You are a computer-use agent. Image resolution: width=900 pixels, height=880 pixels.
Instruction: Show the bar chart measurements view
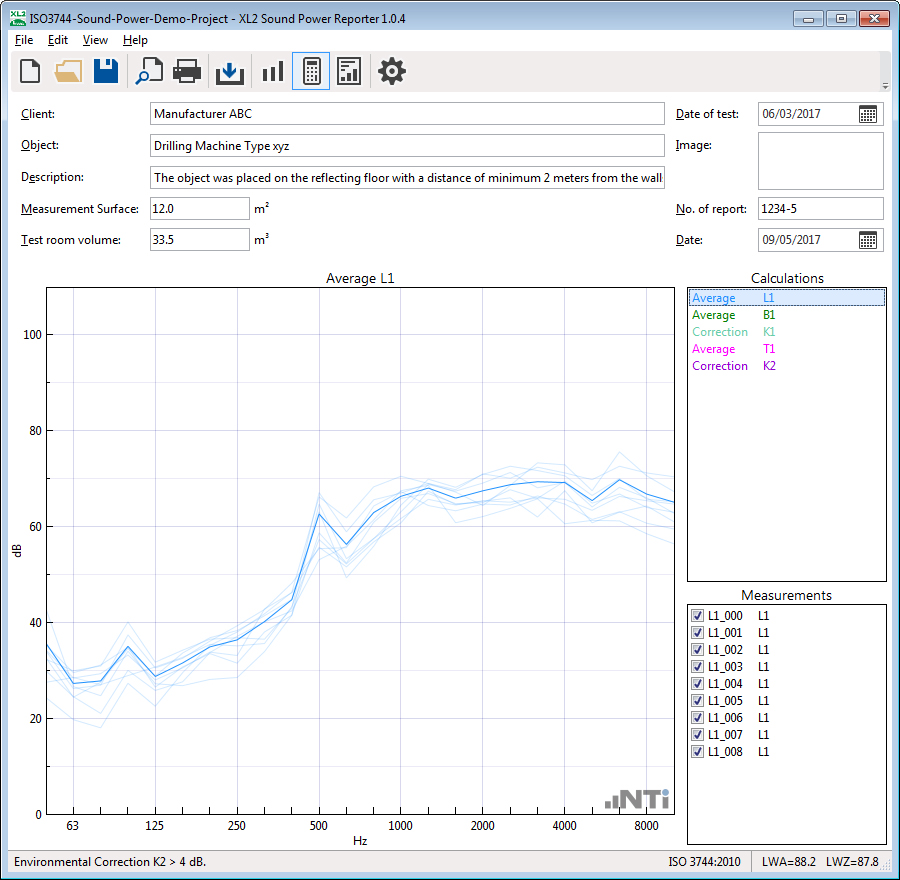pos(273,71)
